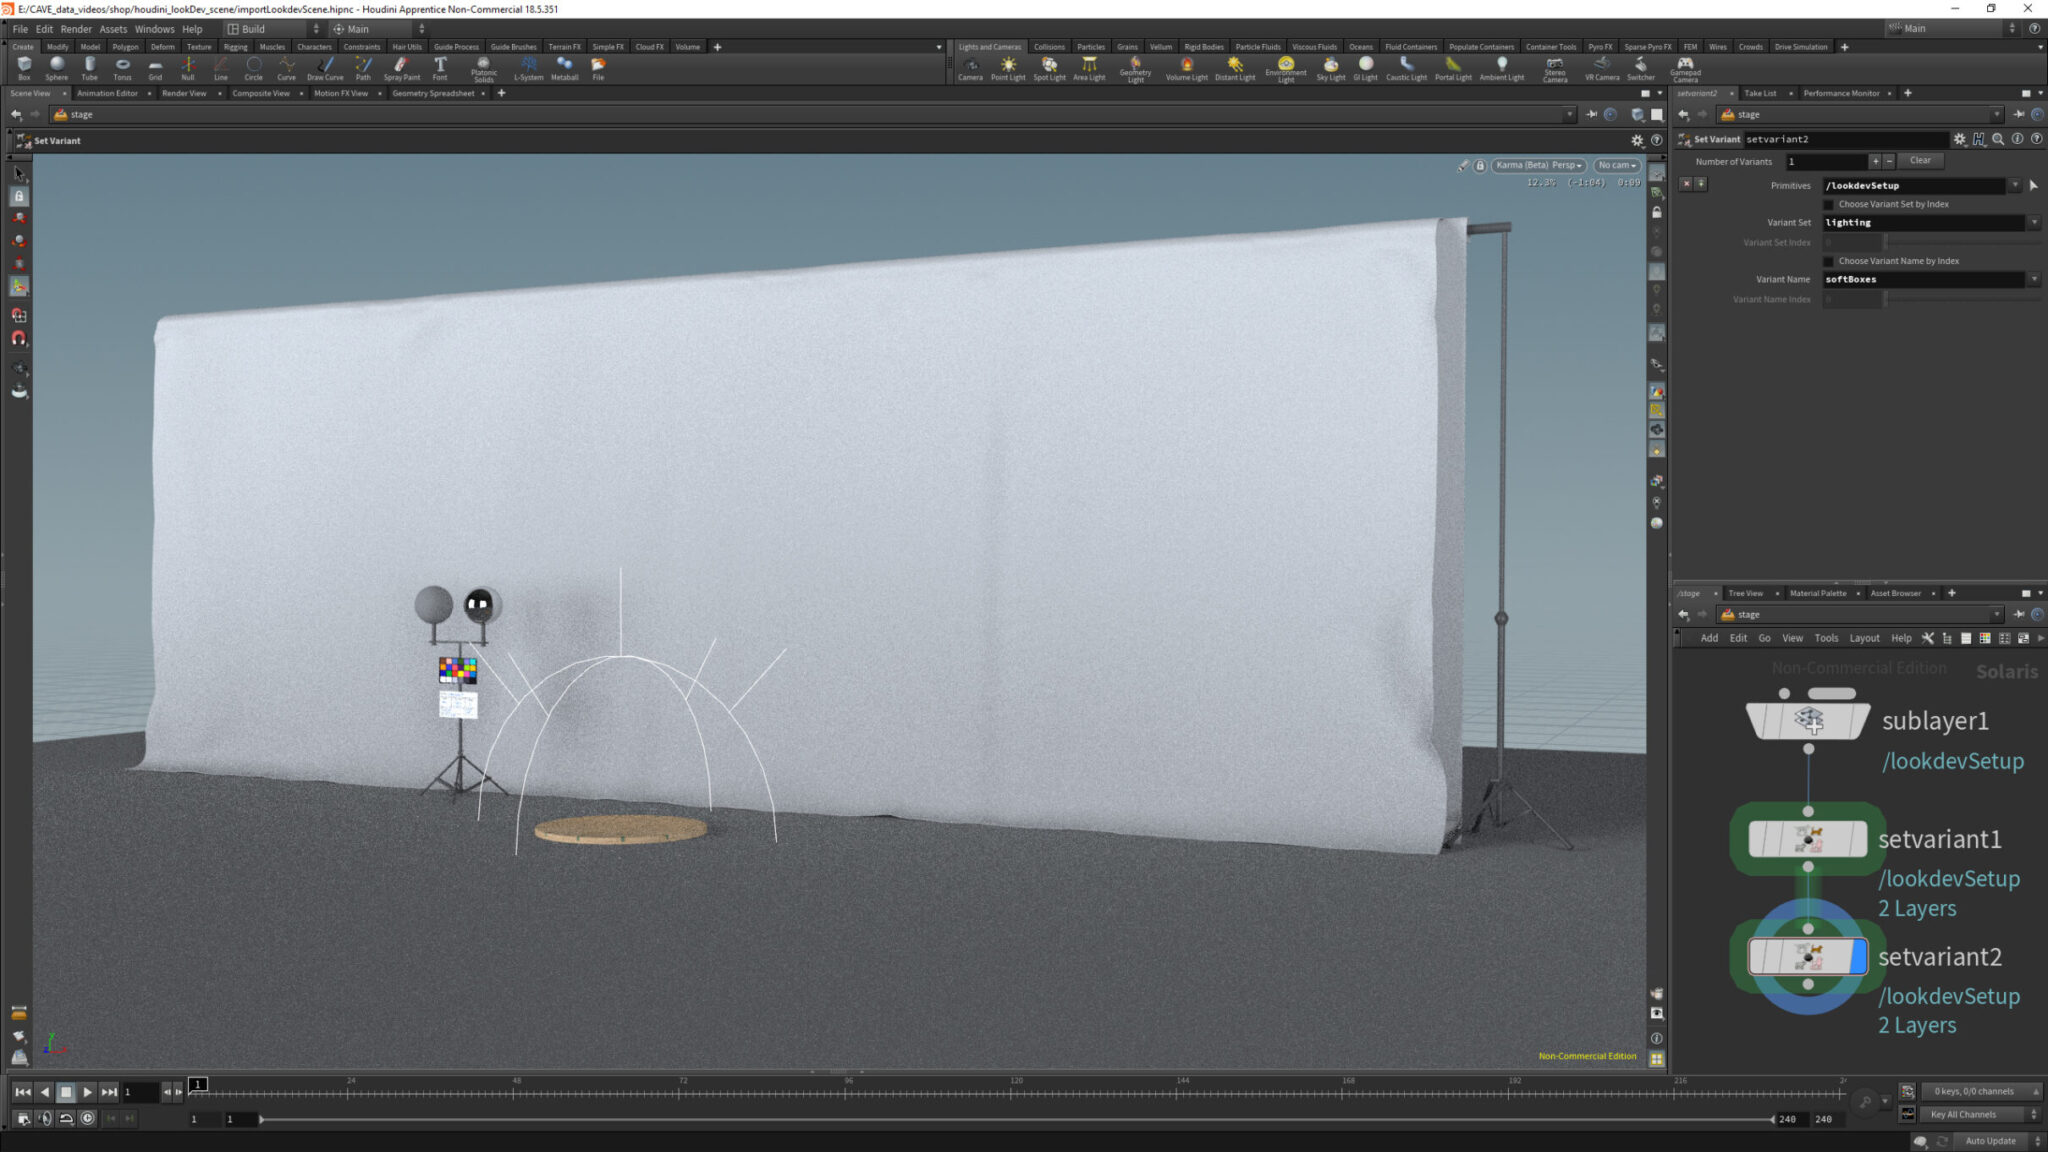Select the Sky Light shelf tool

[1330, 68]
